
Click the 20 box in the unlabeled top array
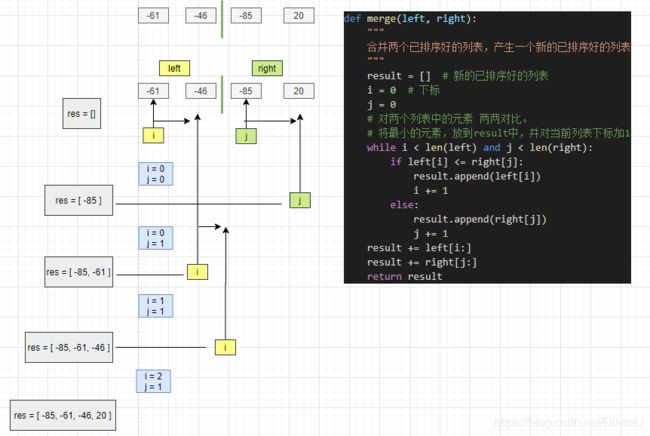click(x=298, y=16)
